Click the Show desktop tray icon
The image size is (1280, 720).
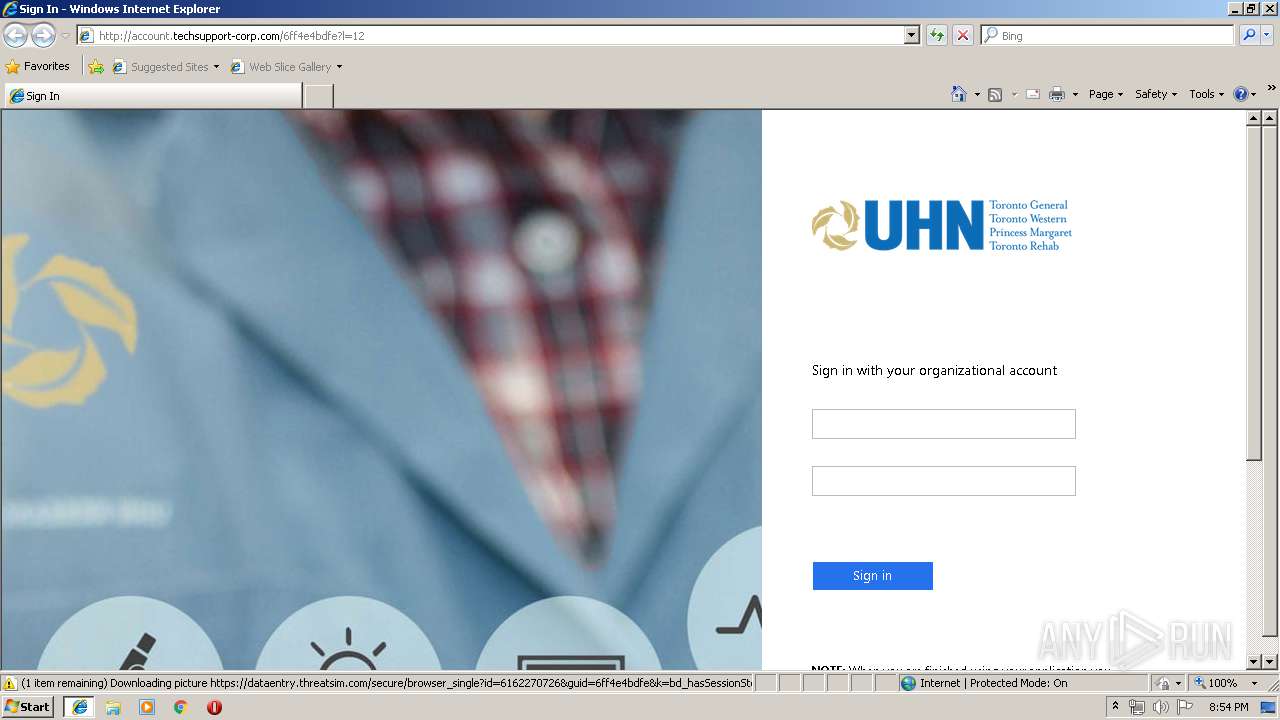(1268, 707)
